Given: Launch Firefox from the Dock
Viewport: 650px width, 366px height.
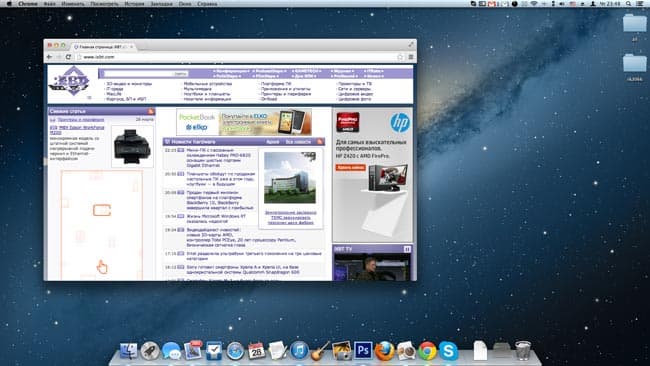Looking at the screenshot, I should 385,351.
